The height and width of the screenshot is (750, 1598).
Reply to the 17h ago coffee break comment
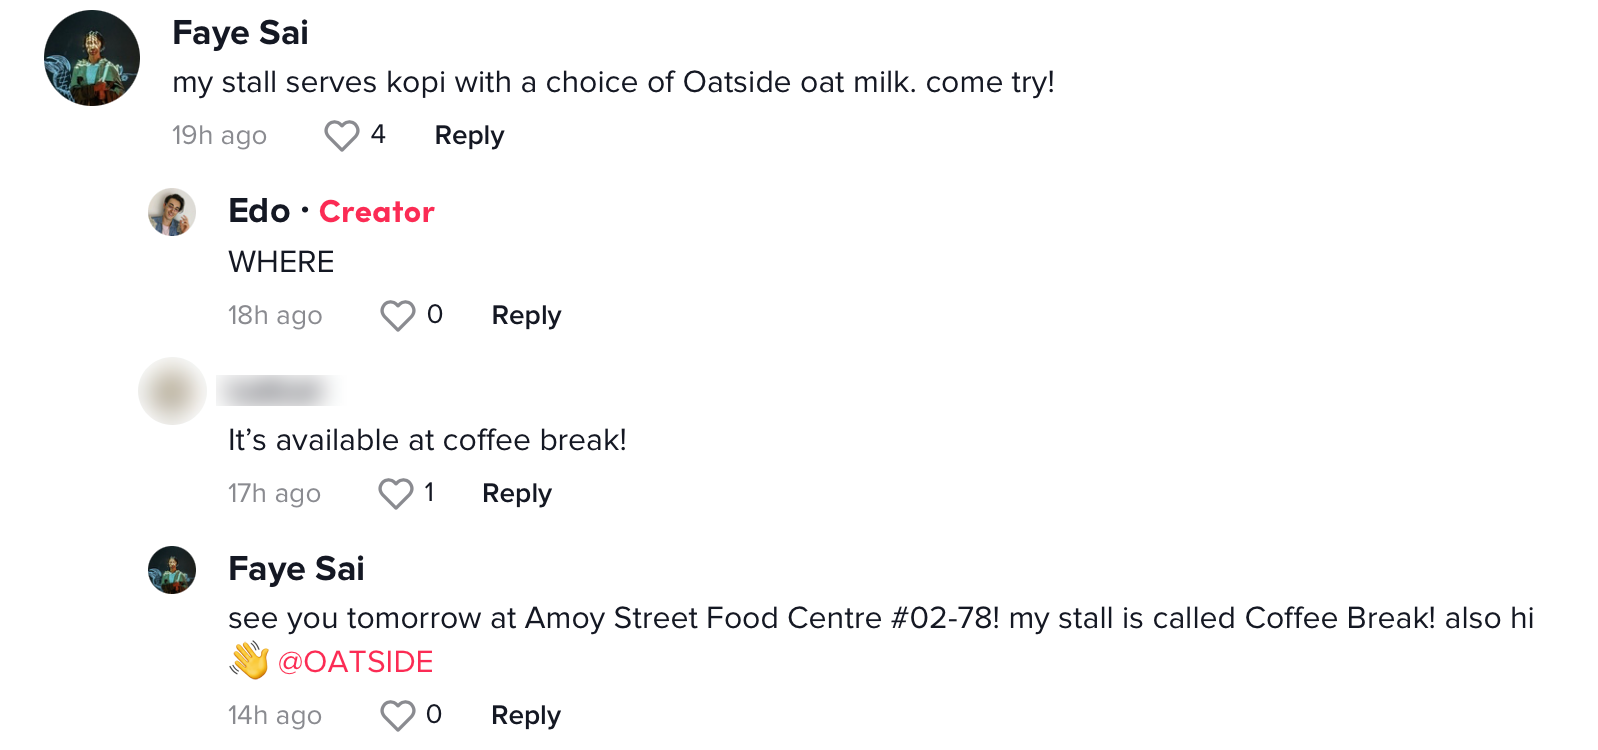tap(516, 493)
